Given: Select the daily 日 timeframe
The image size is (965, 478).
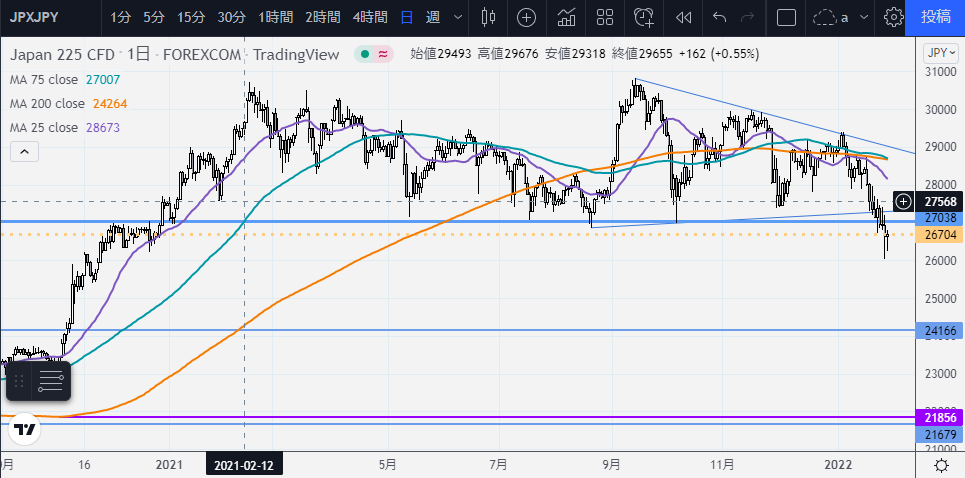Looking at the screenshot, I should tap(407, 17).
